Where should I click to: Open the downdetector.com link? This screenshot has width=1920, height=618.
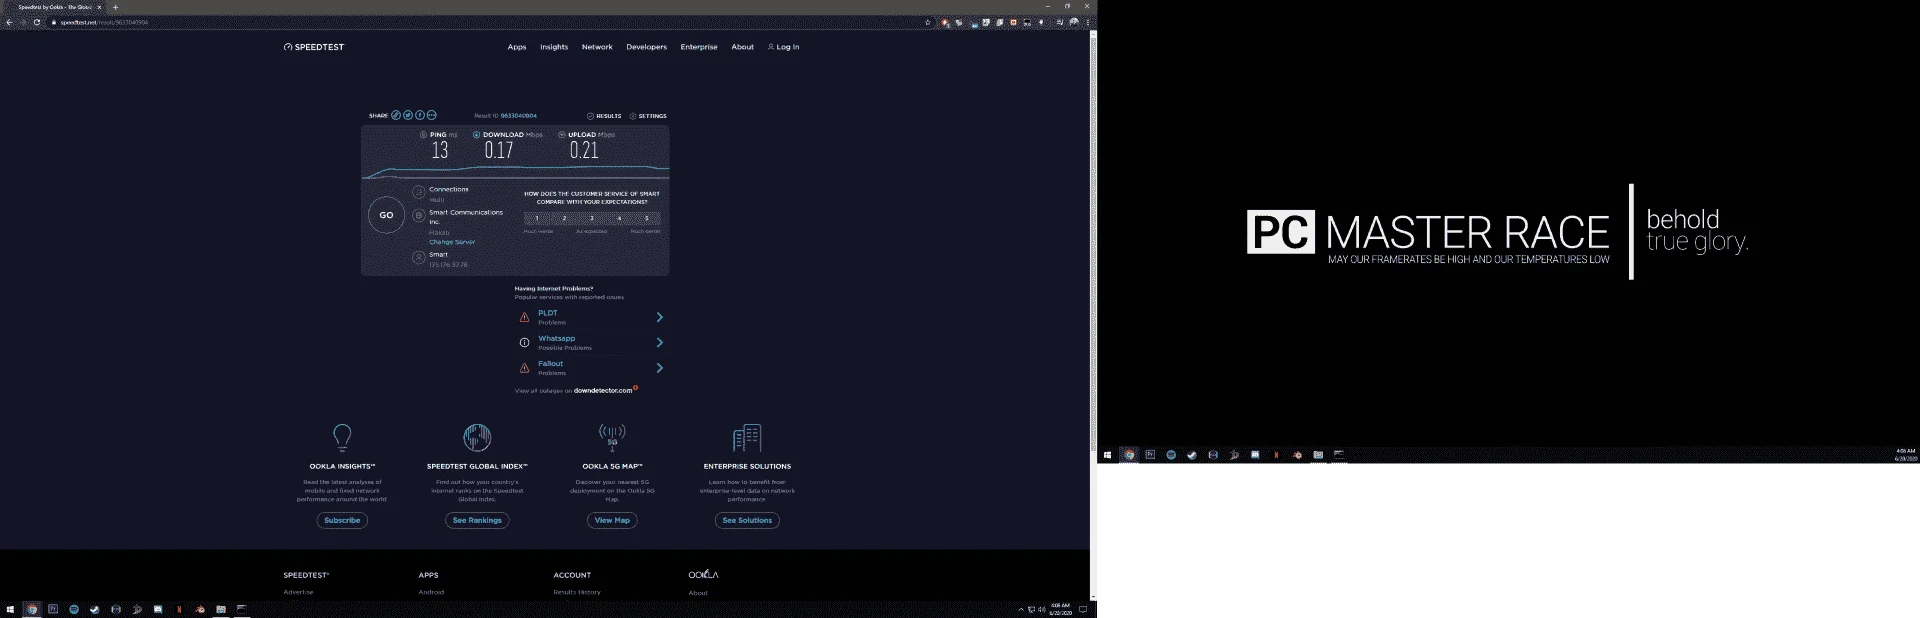[x=603, y=391]
